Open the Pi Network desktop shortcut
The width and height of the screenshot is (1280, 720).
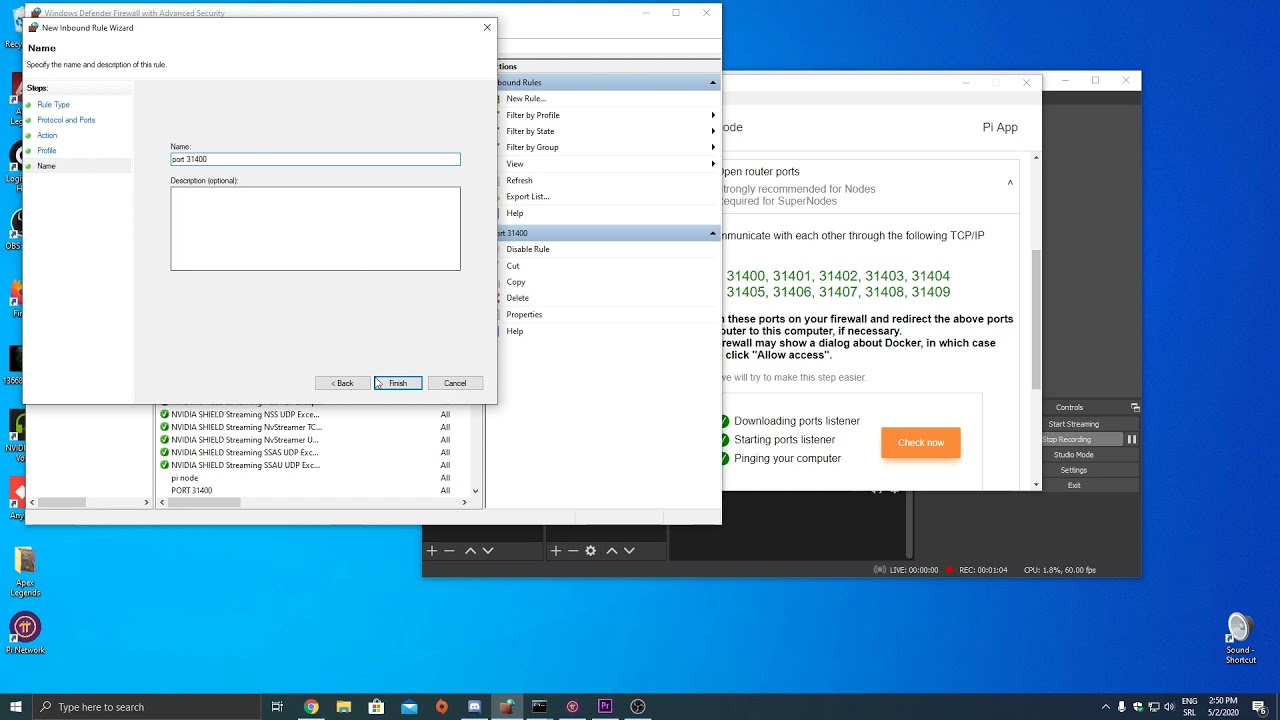coord(25,632)
